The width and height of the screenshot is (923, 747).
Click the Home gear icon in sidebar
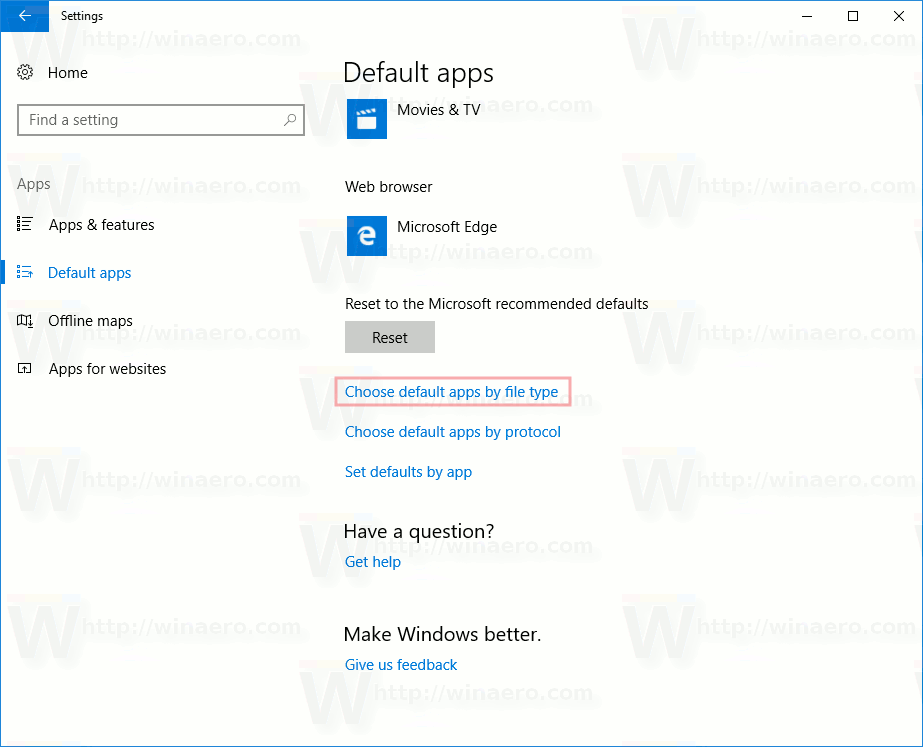tap(25, 72)
